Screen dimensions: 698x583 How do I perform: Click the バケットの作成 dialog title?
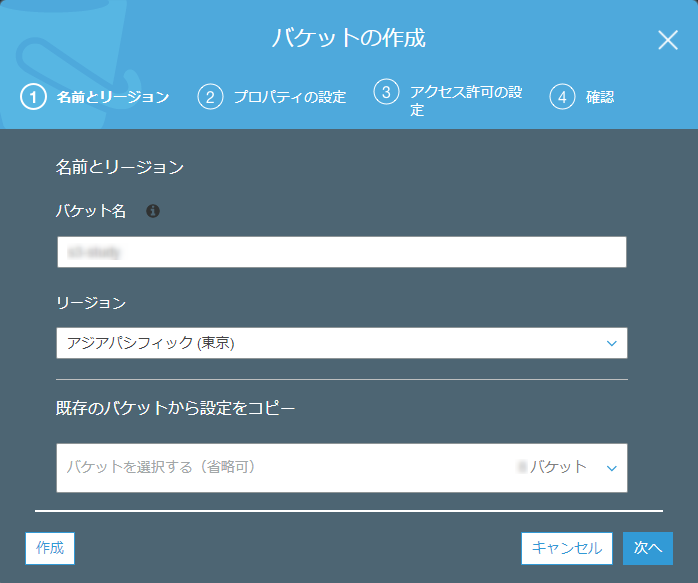pos(349,39)
